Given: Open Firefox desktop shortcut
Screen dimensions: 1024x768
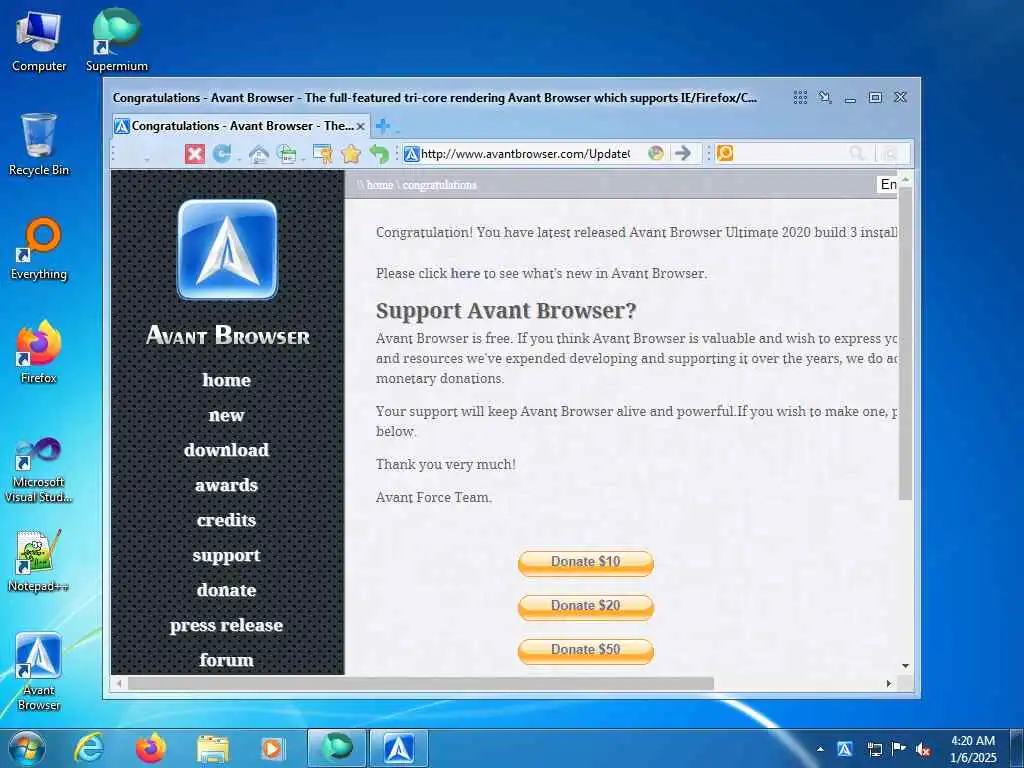Looking at the screenshot, I should (39, 353).
